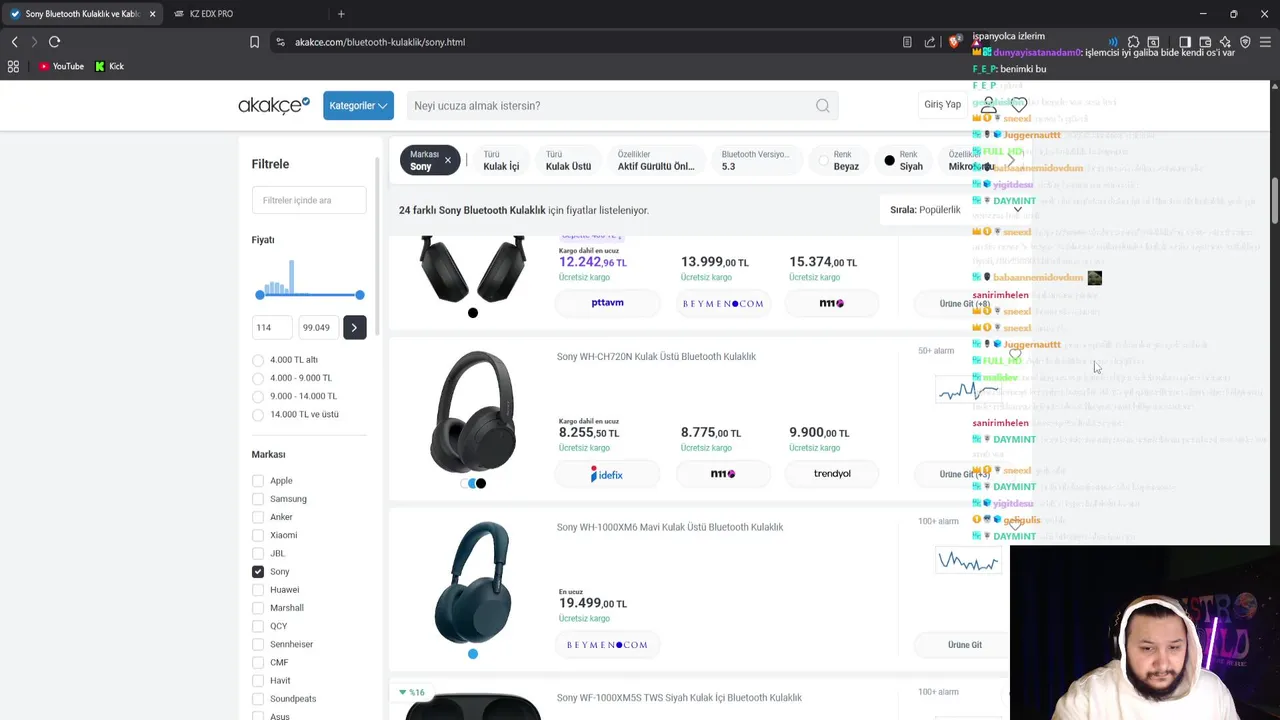The height and width of the screenshot is (720, 1280).
Task: Click Ürüne Git for Sony WH-1000XM6
Action: [x=965, y=645]
